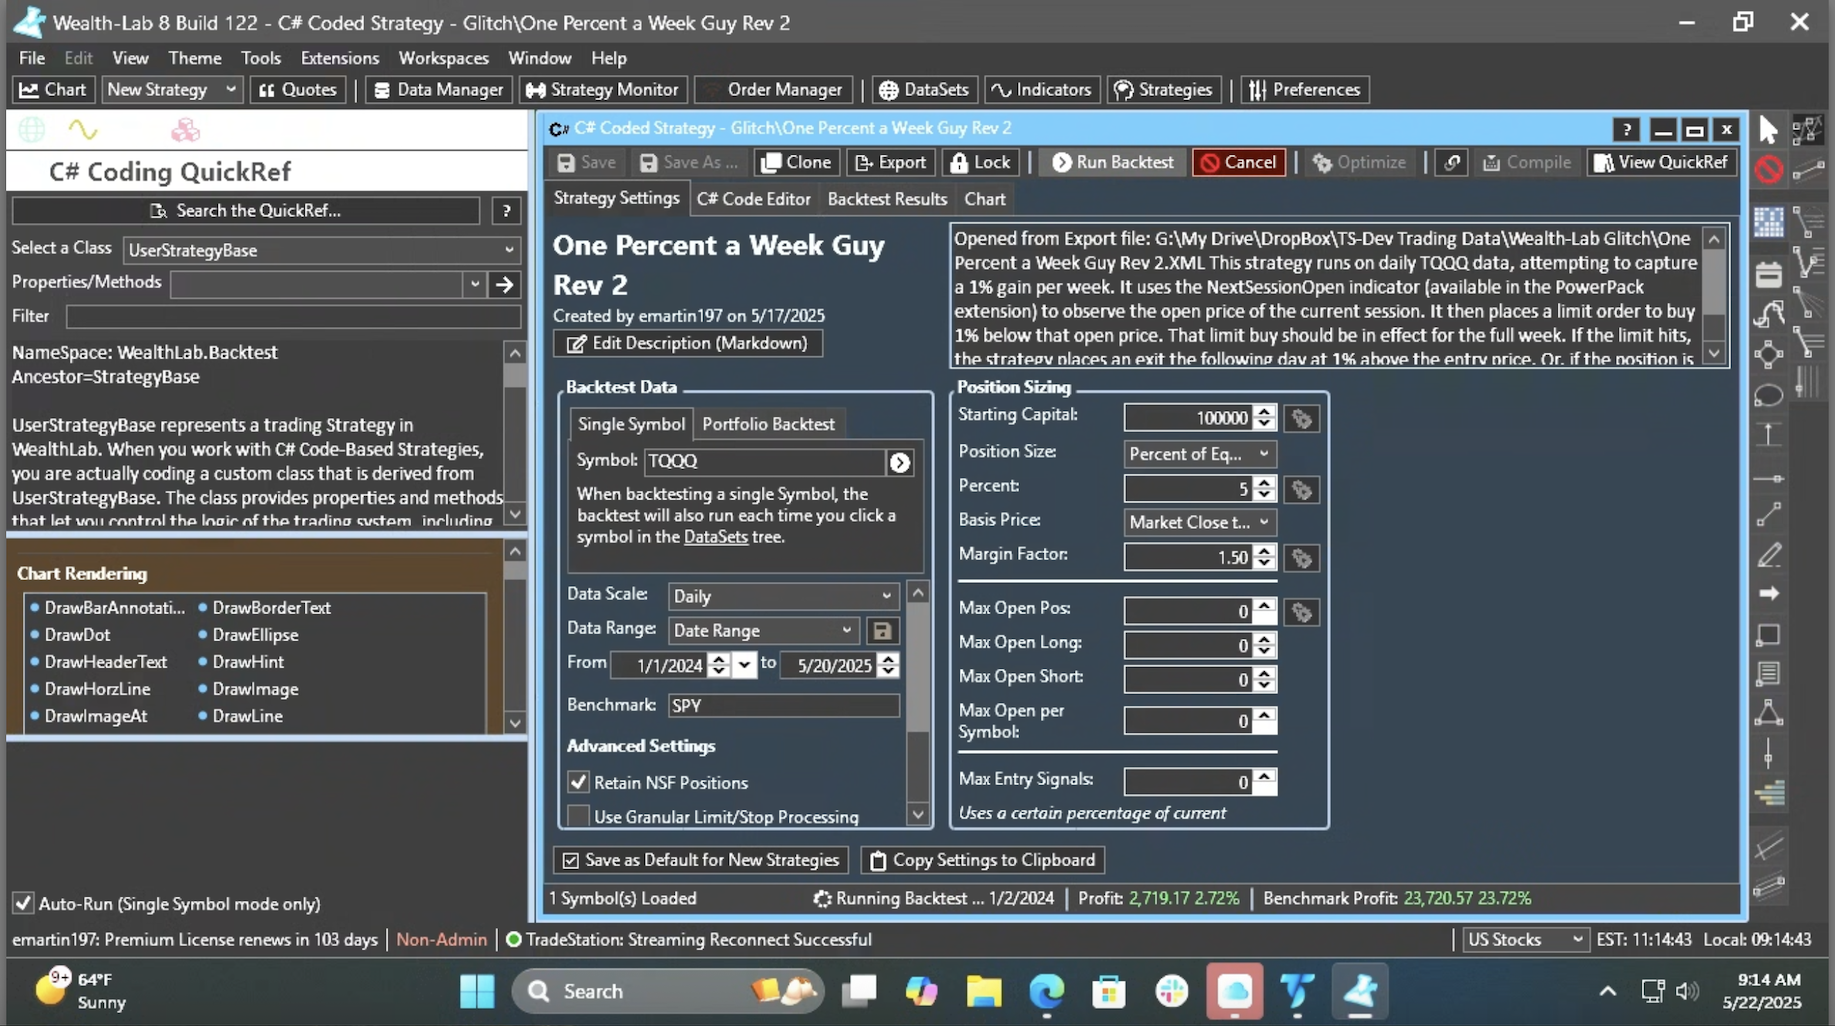Follow the DataSets link in symbol help text
This screenshot has width=1835, height=1026.
pos(716,537)
